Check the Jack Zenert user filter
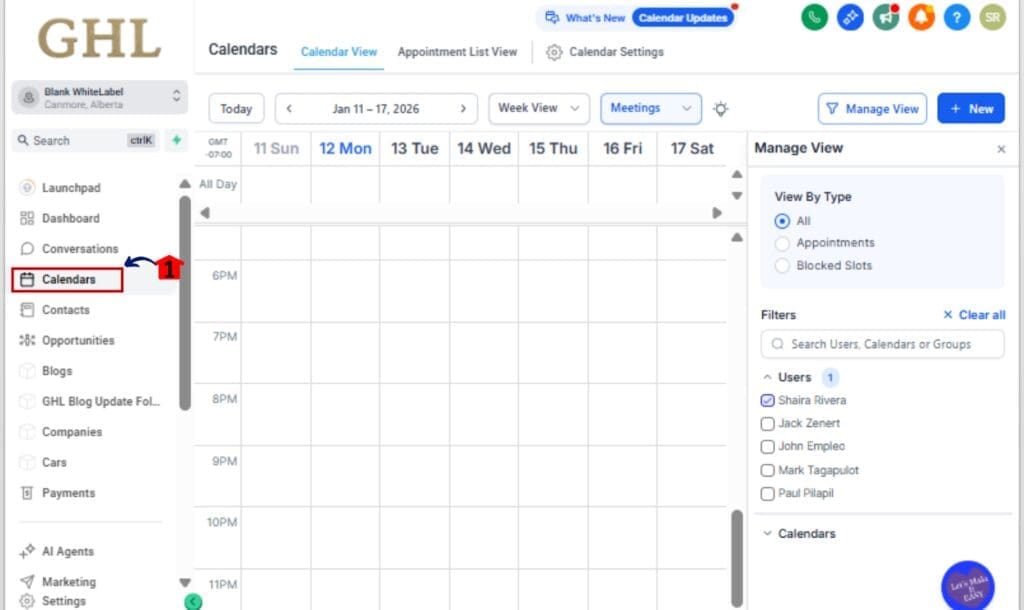The height and width of the screenshot is (610, 1024). point(767,423)
